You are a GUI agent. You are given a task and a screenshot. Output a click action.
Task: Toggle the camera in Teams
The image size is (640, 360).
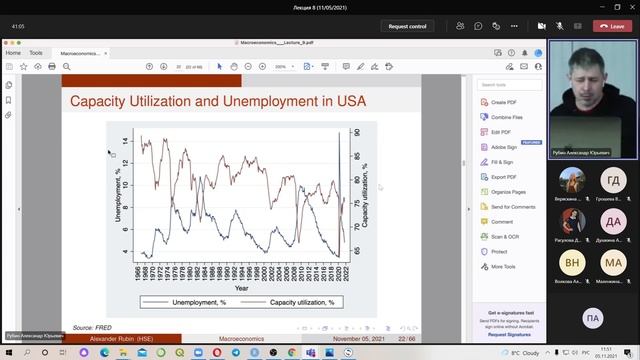(542, 26)
